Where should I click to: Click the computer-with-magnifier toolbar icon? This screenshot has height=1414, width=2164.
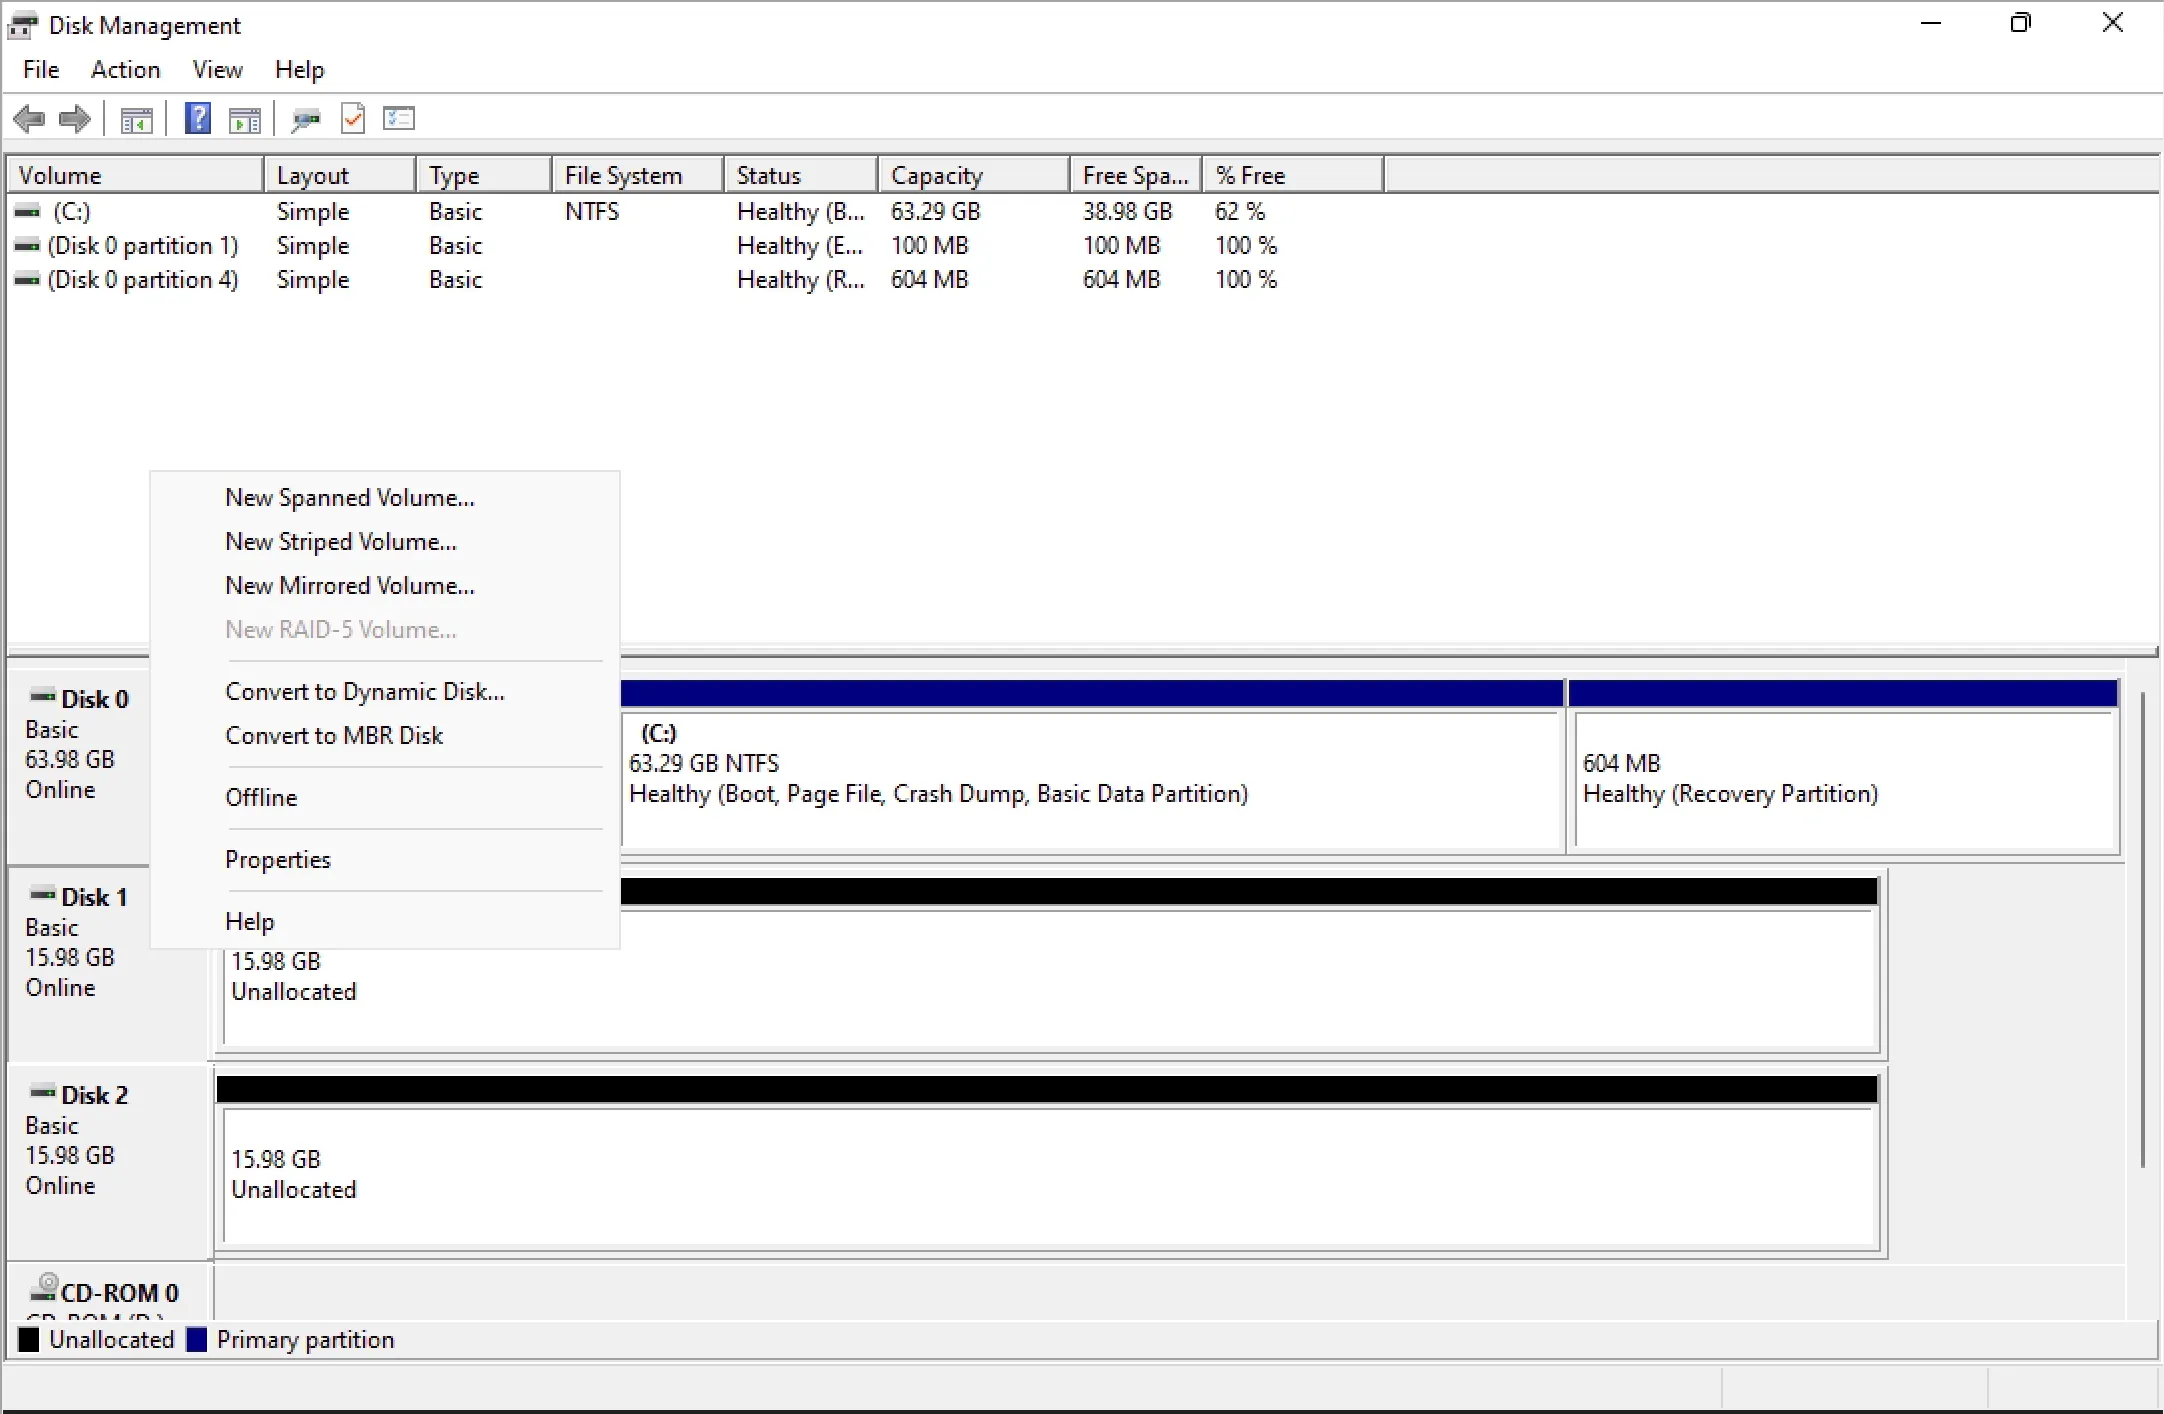coord(306,118)
